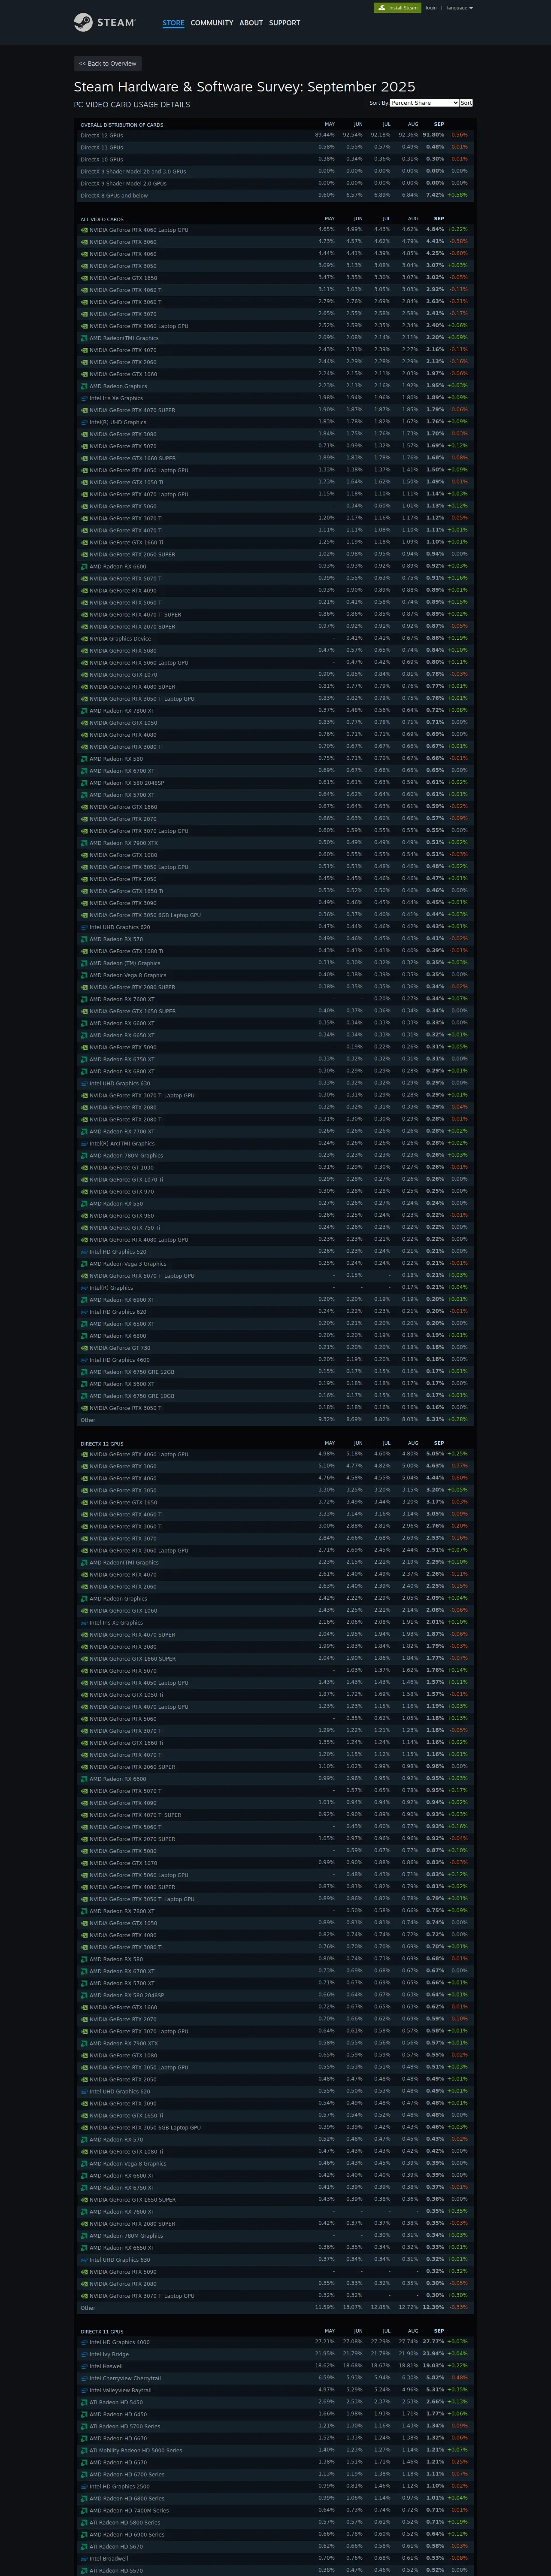
Task: Click AMD logo beside ATI Mobility Radeon HD 5000 Series
Action: point(84,2450)
